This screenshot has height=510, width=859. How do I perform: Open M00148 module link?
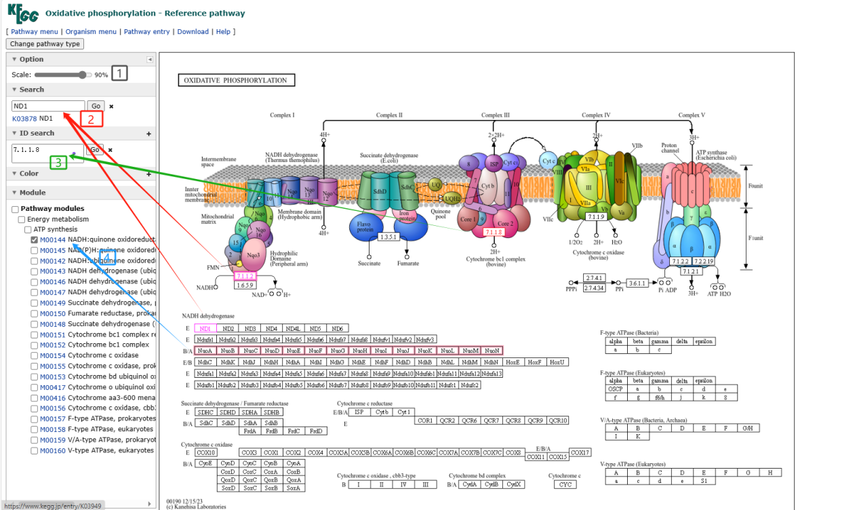click(53, 324)
